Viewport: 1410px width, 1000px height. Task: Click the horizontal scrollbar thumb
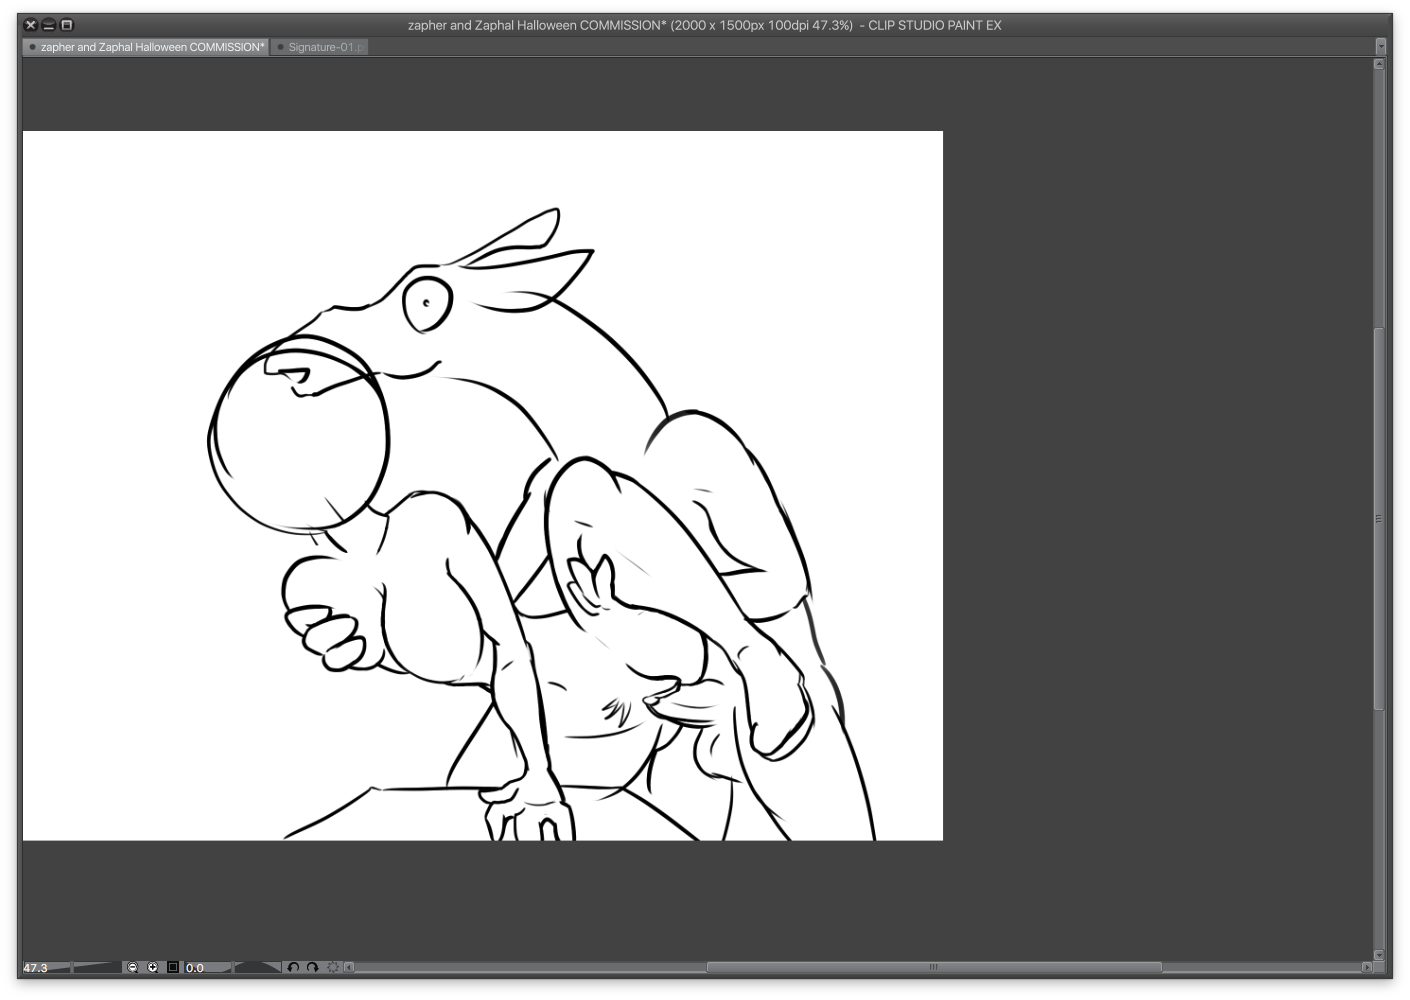point(934,967)
